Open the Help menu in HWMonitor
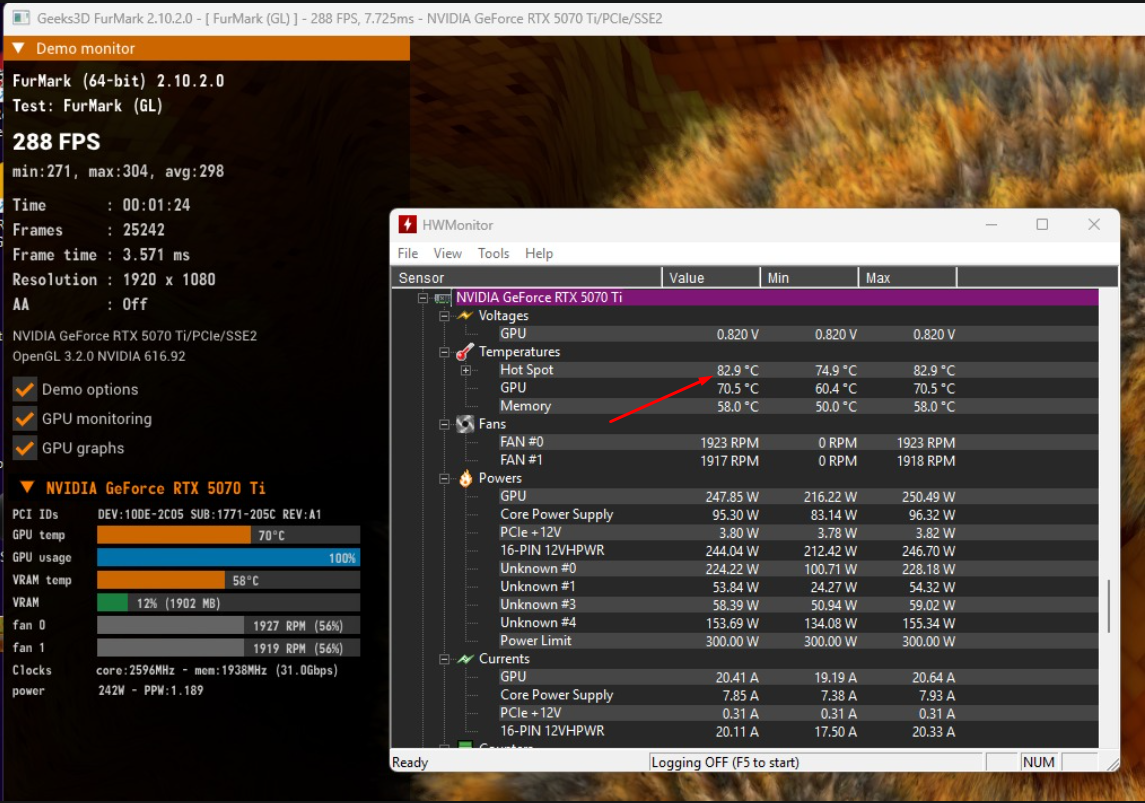Viewport: 1145px width, 803px height. 539,253
